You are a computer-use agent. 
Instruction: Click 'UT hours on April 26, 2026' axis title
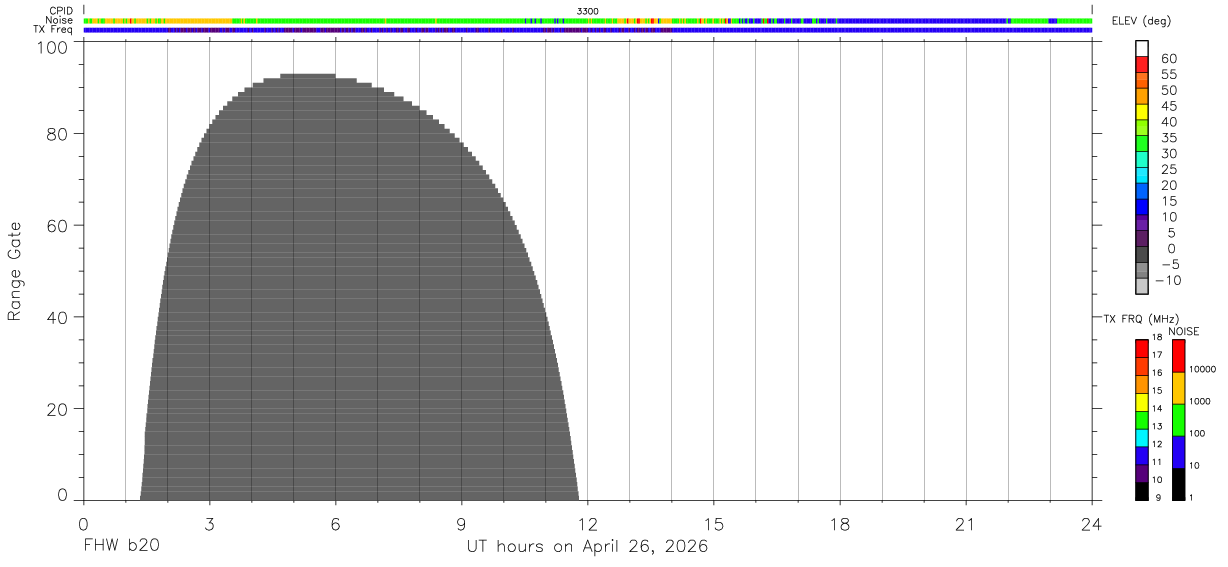tap(587, 547)
